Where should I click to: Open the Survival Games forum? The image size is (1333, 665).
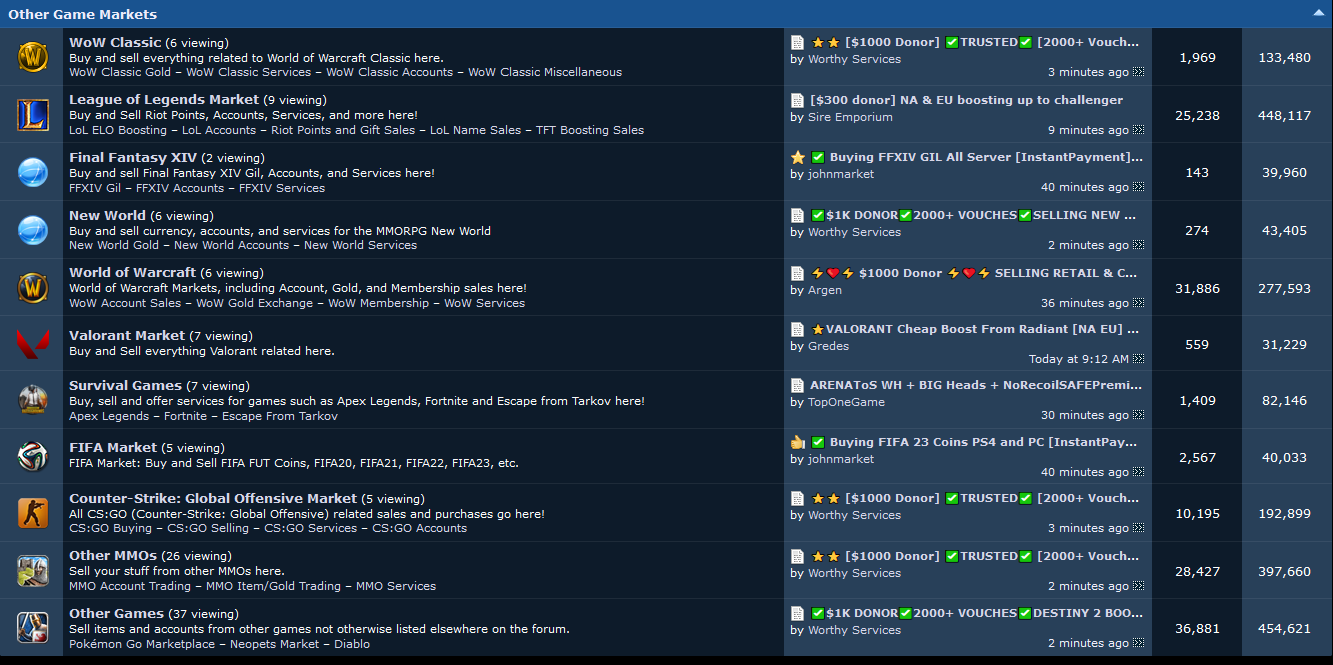125,385
